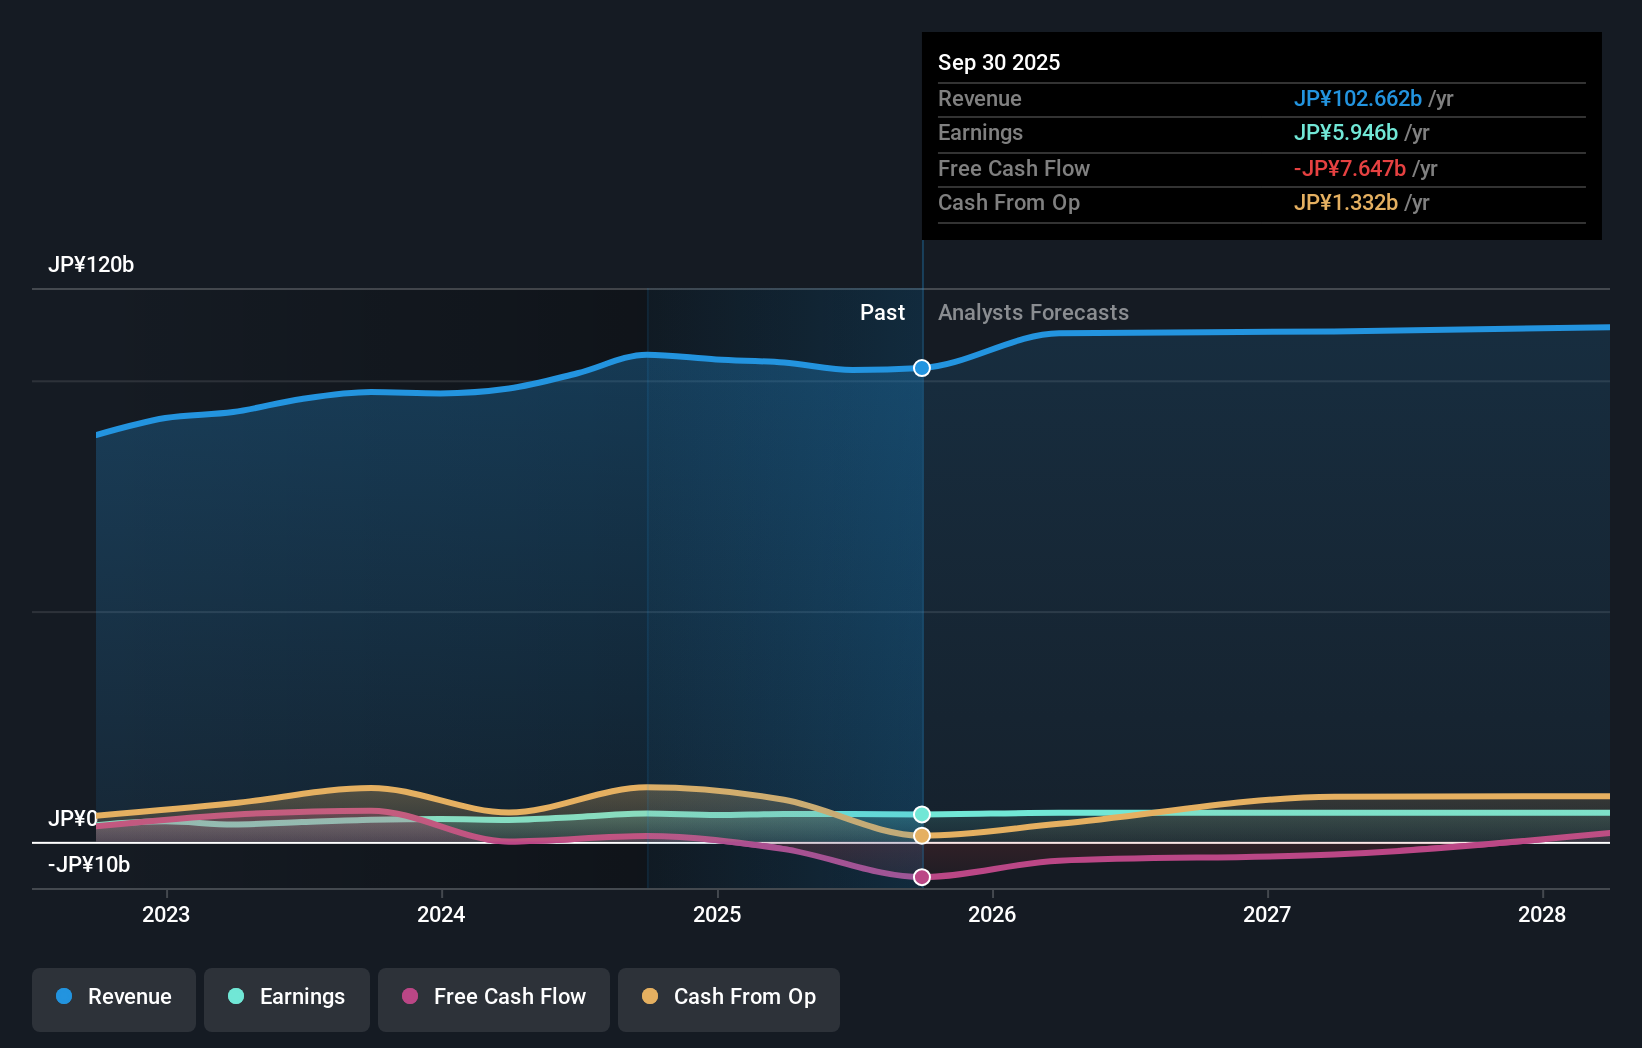Switch to the Analysts Forecasts section

click(1033, 312)
